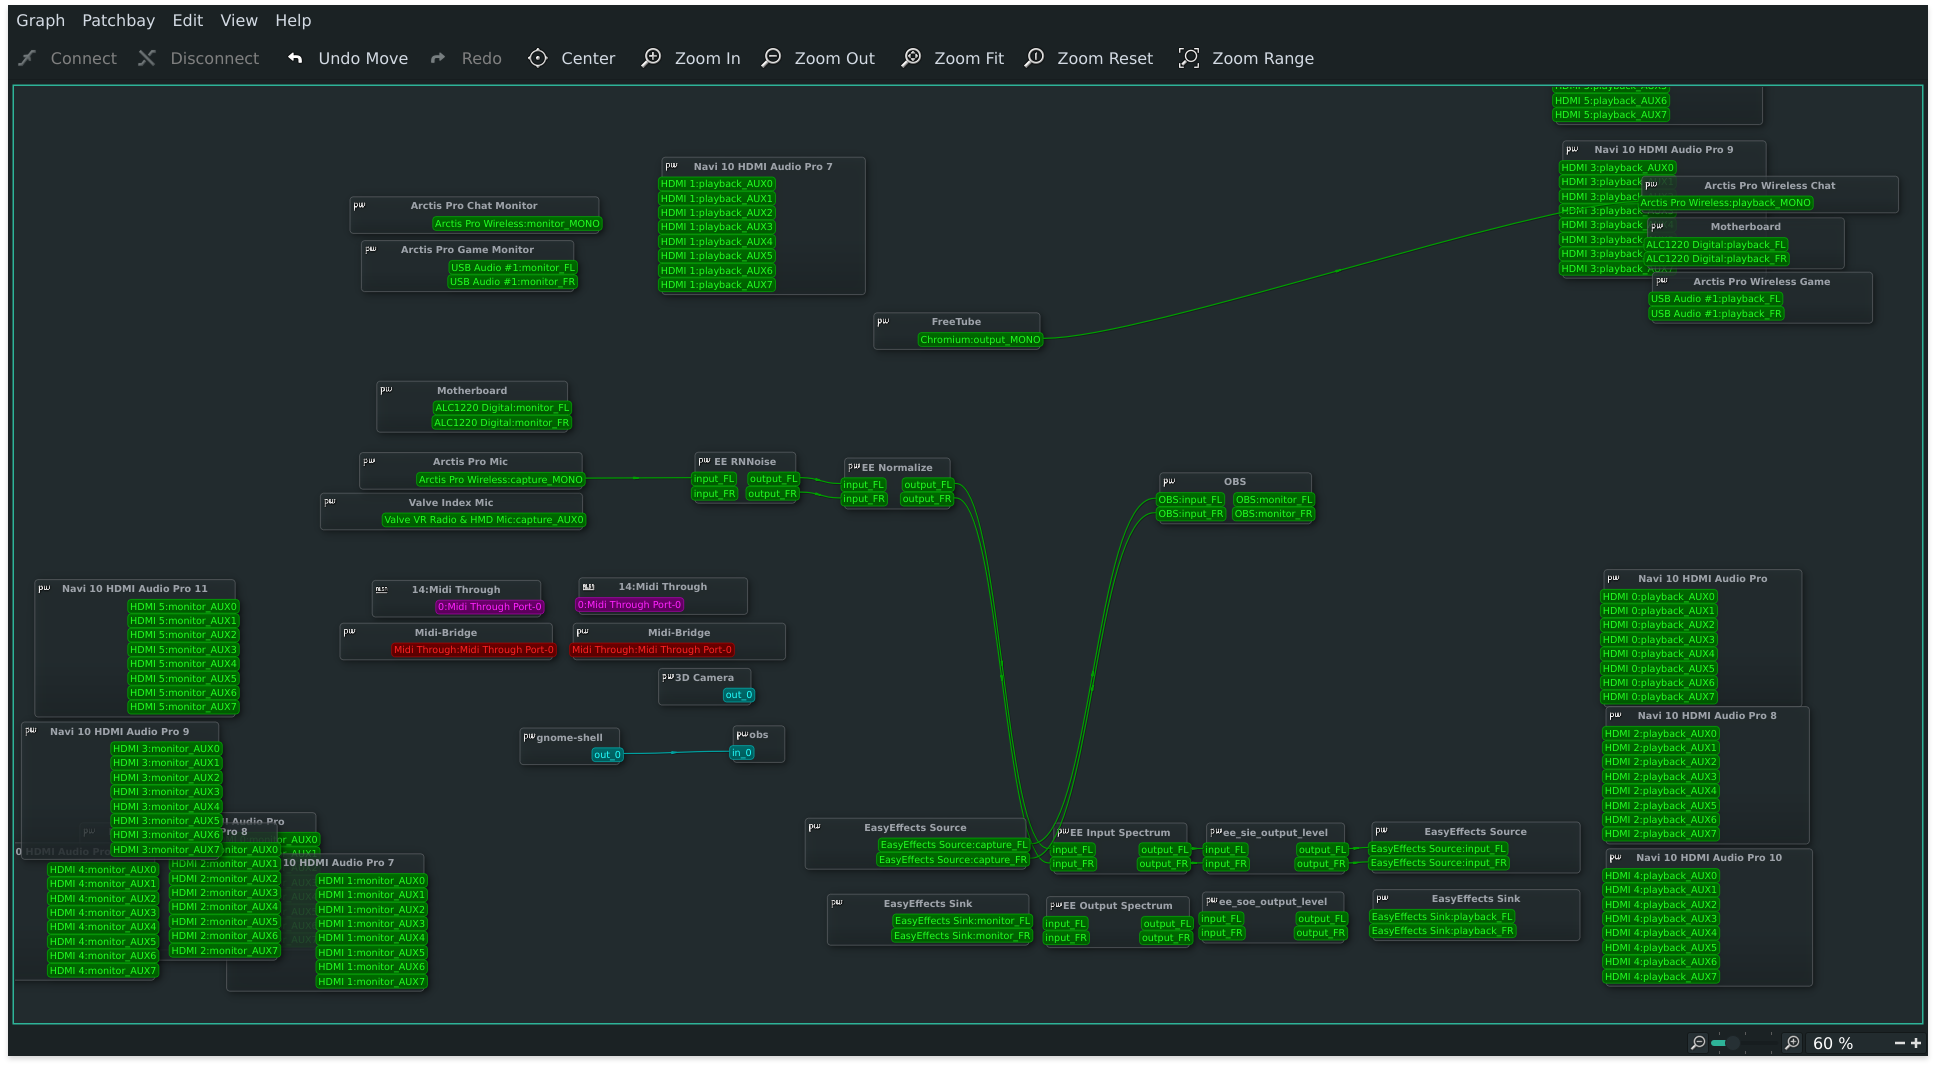Click the PipeWire icon on FreeTube node
Viewport: 1936px width, 1067px height.
tap(883, 321)
